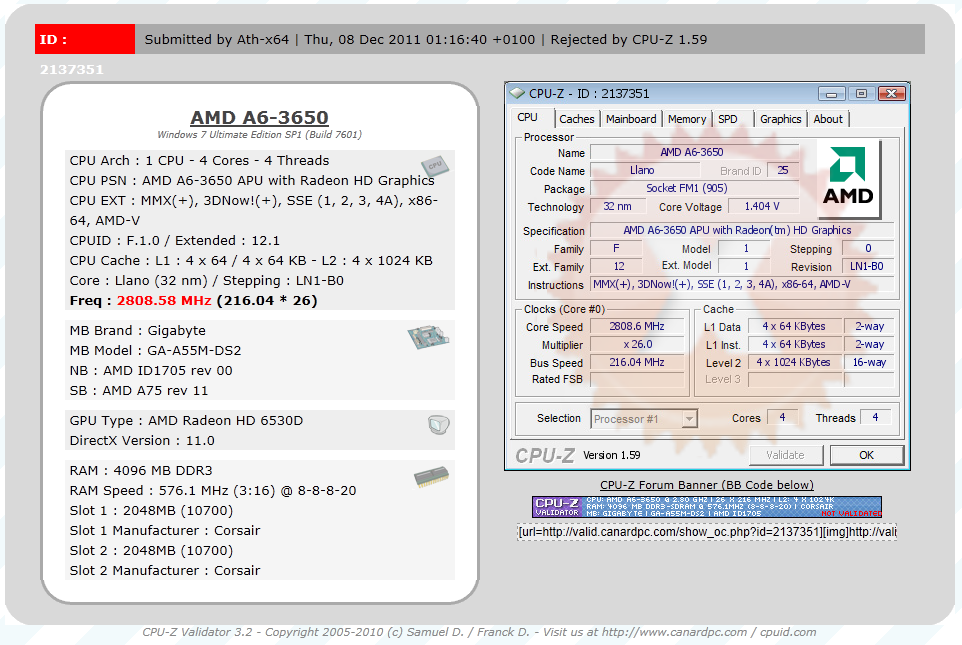Click the AMD logo in CPU-Z window
This screenshot has width=962, height=645.
(848, 179)
